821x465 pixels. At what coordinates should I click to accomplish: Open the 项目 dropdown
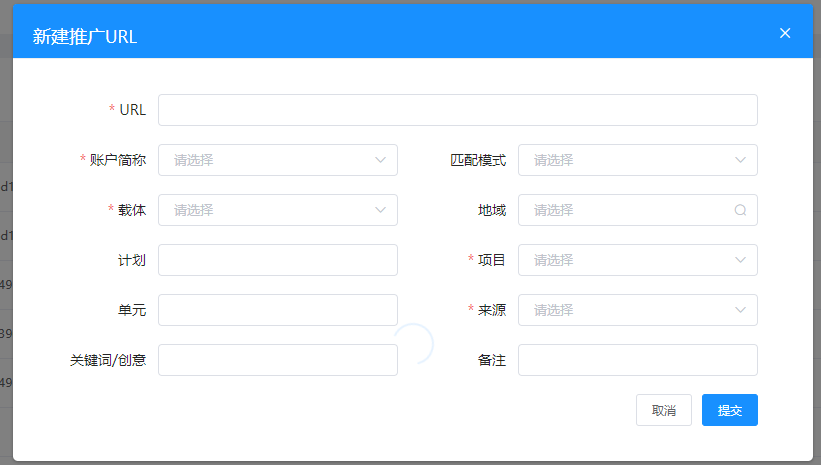[638, 260]
